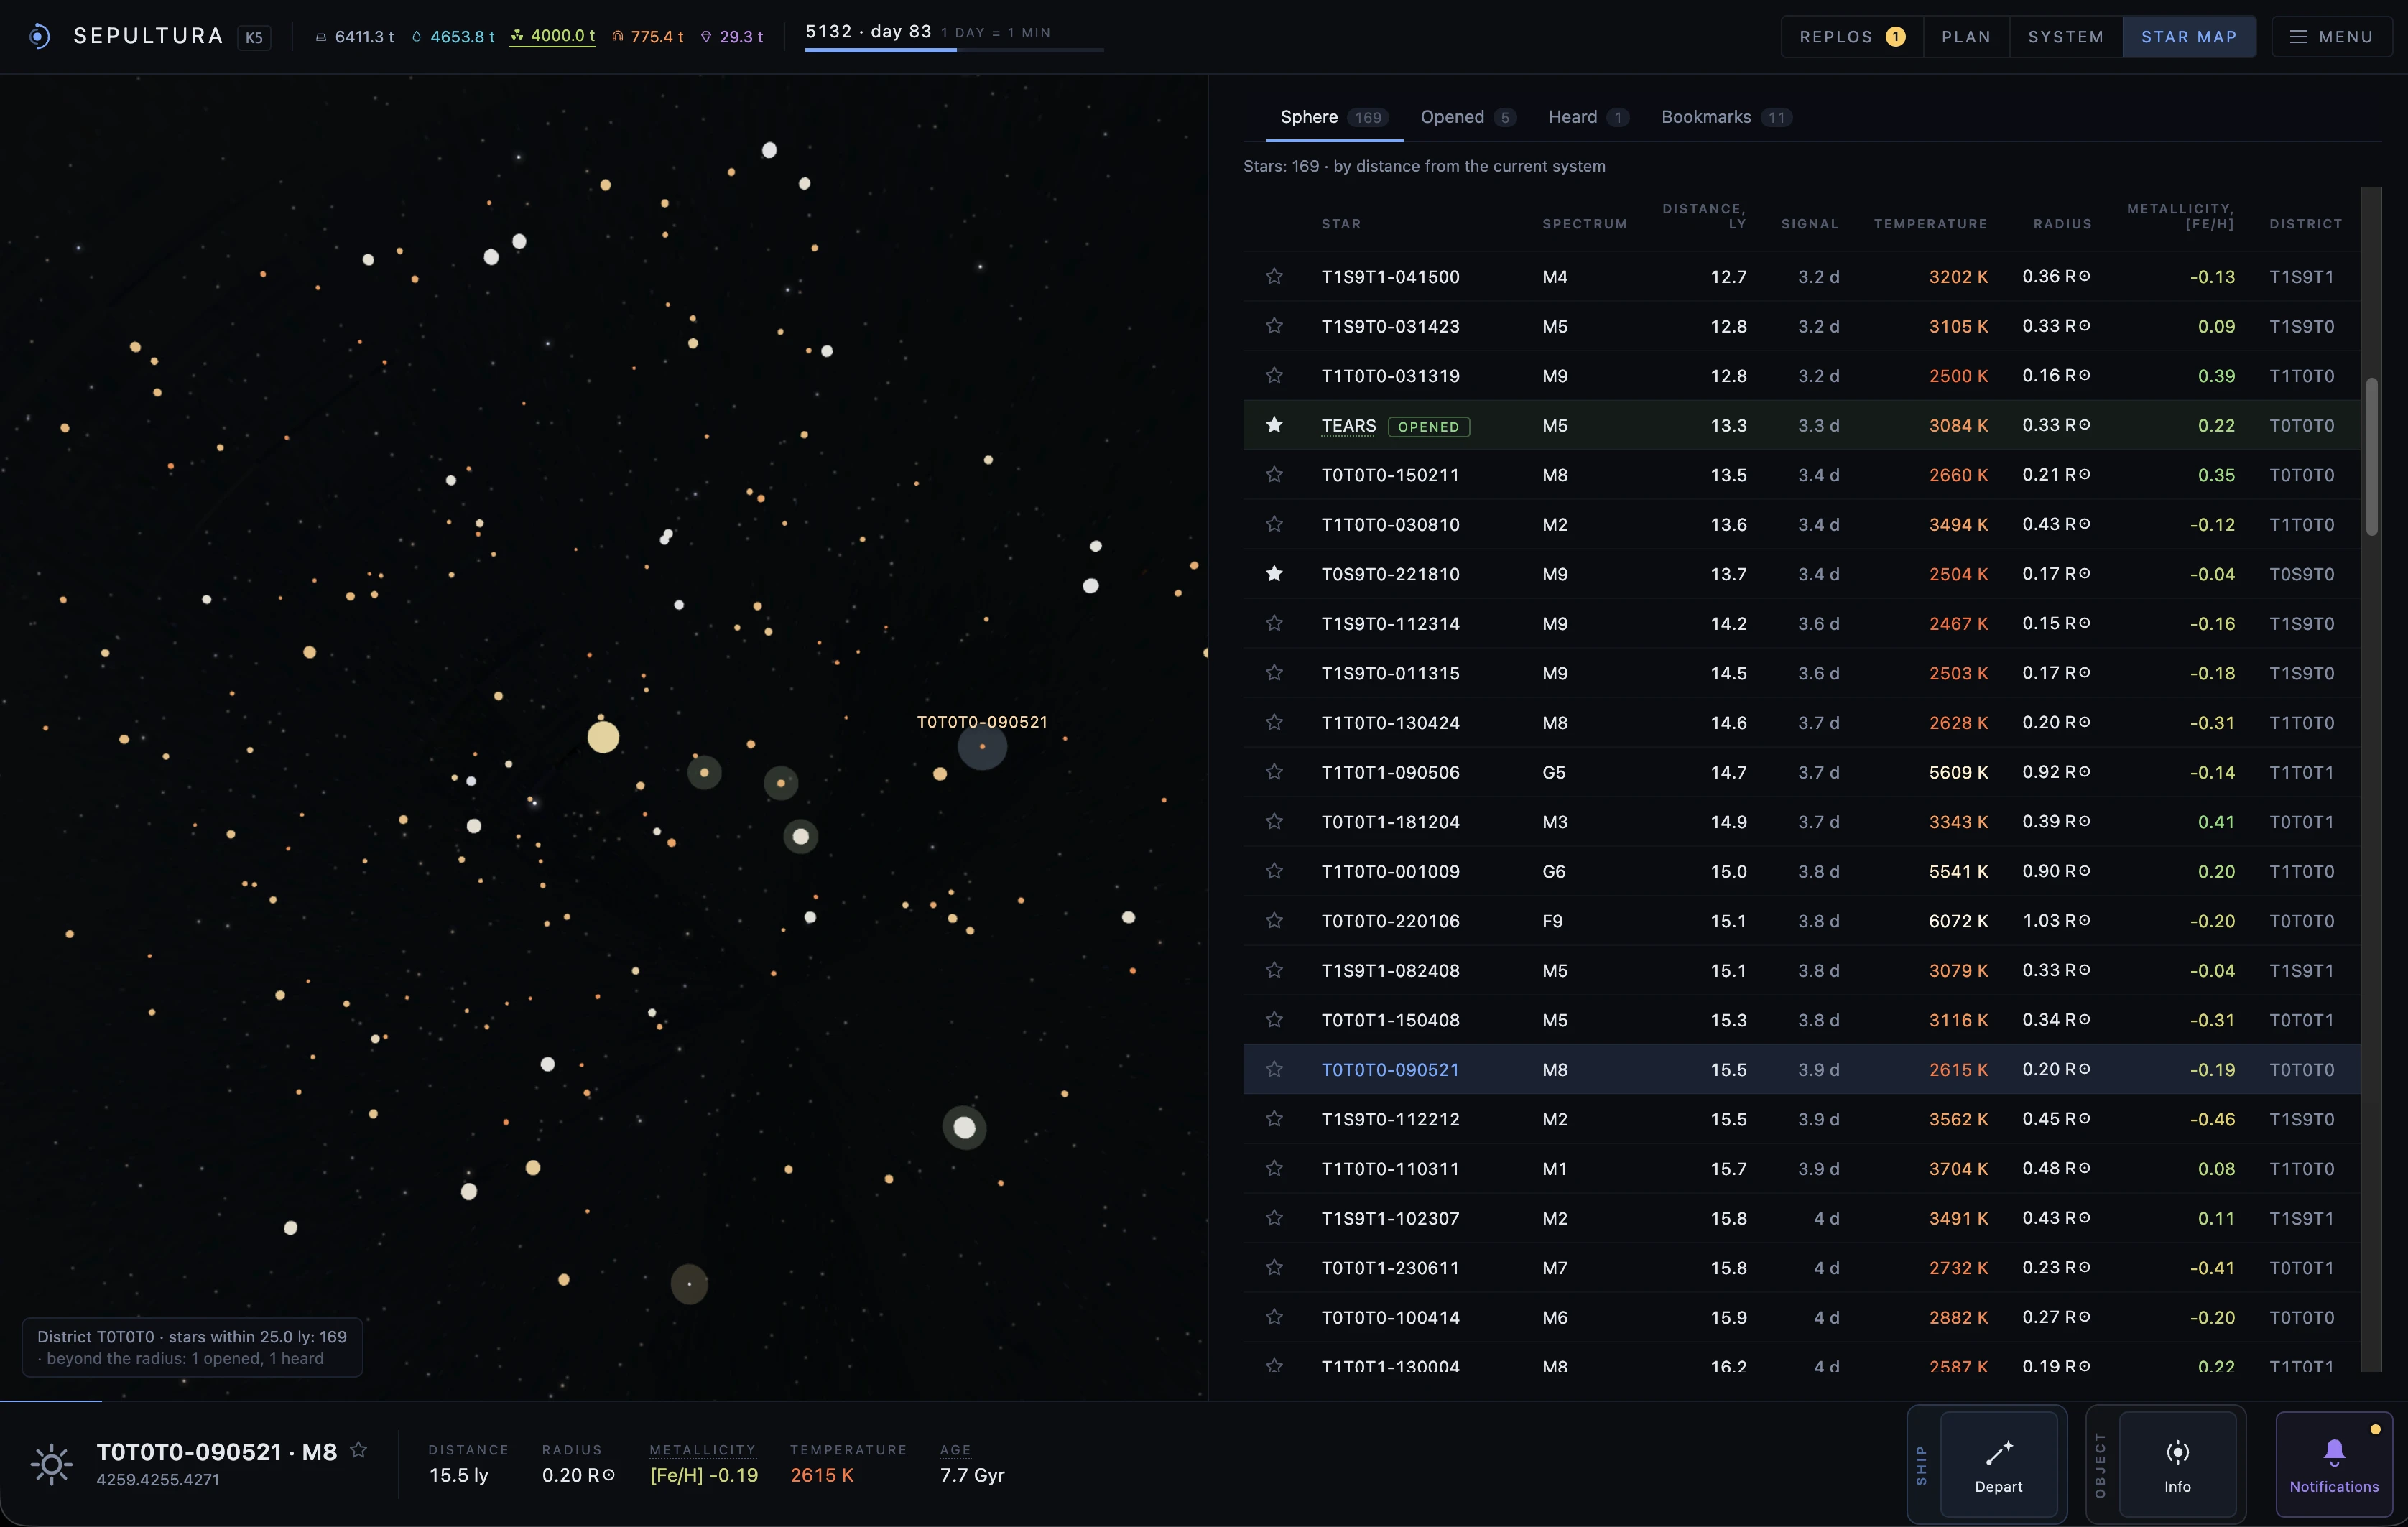Open the object Info icon

point(2177,1452)
